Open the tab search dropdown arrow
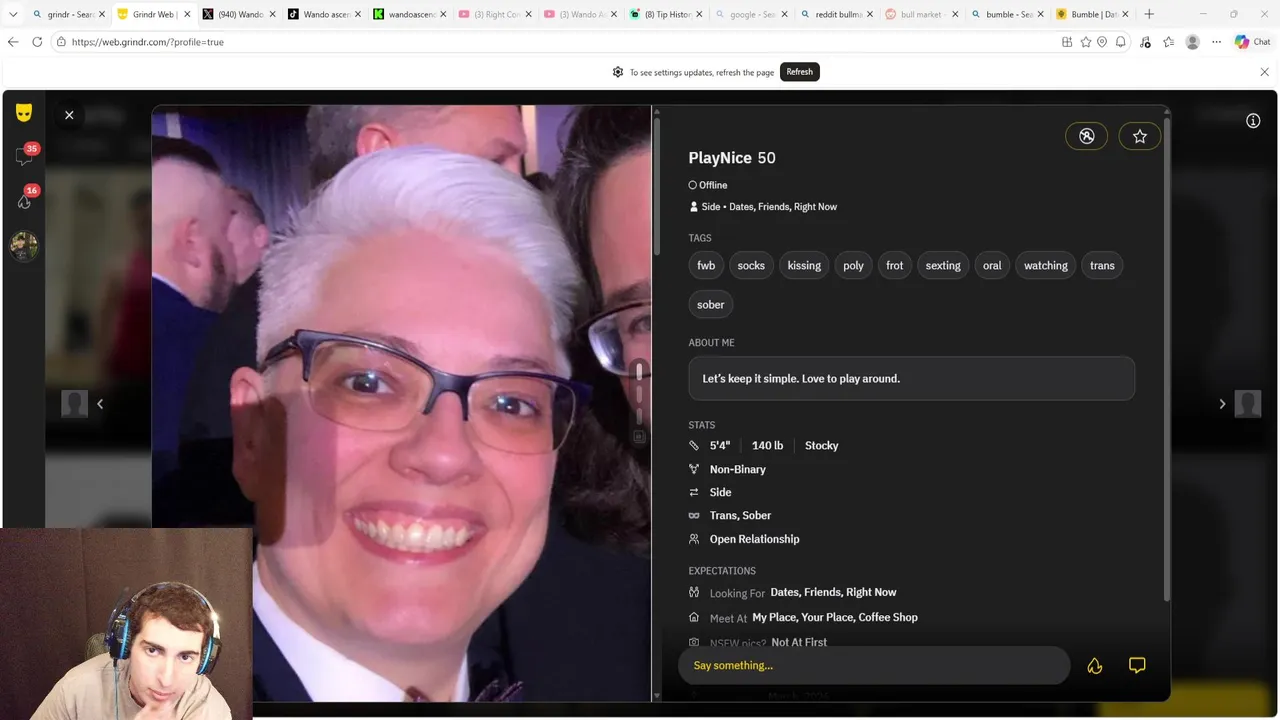 click(x=13, y=14)
